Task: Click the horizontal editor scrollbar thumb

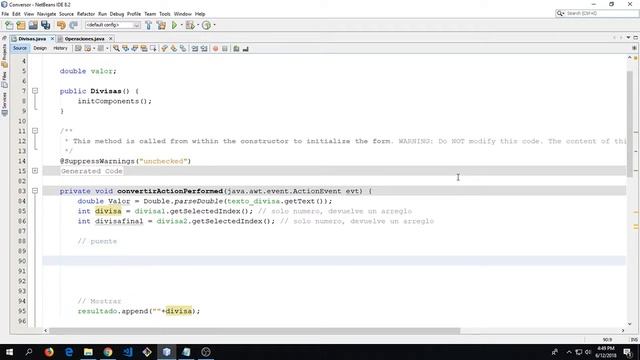Action: (254, 331)
